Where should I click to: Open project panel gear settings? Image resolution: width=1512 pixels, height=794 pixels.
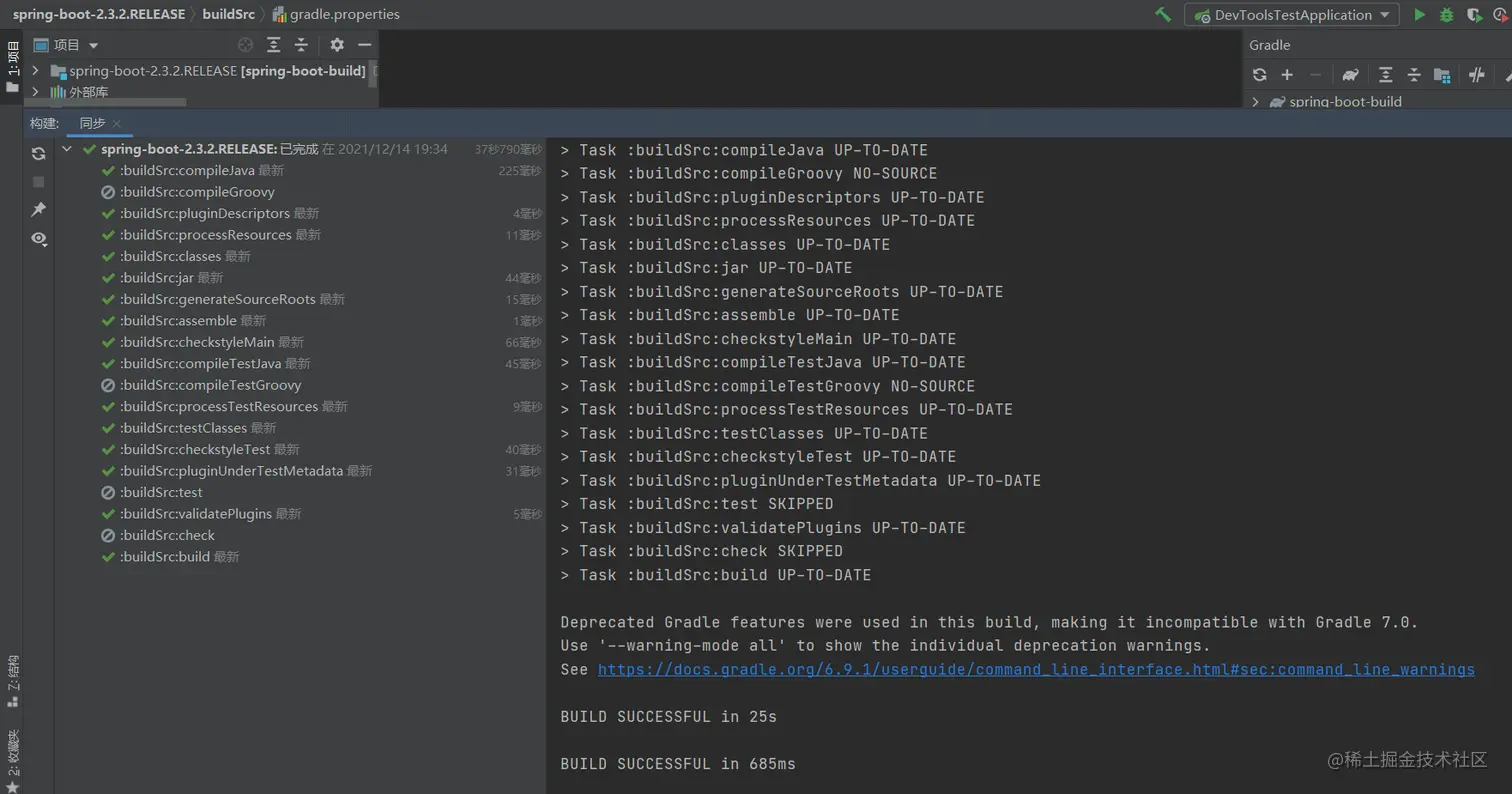(x=337, y=45)
